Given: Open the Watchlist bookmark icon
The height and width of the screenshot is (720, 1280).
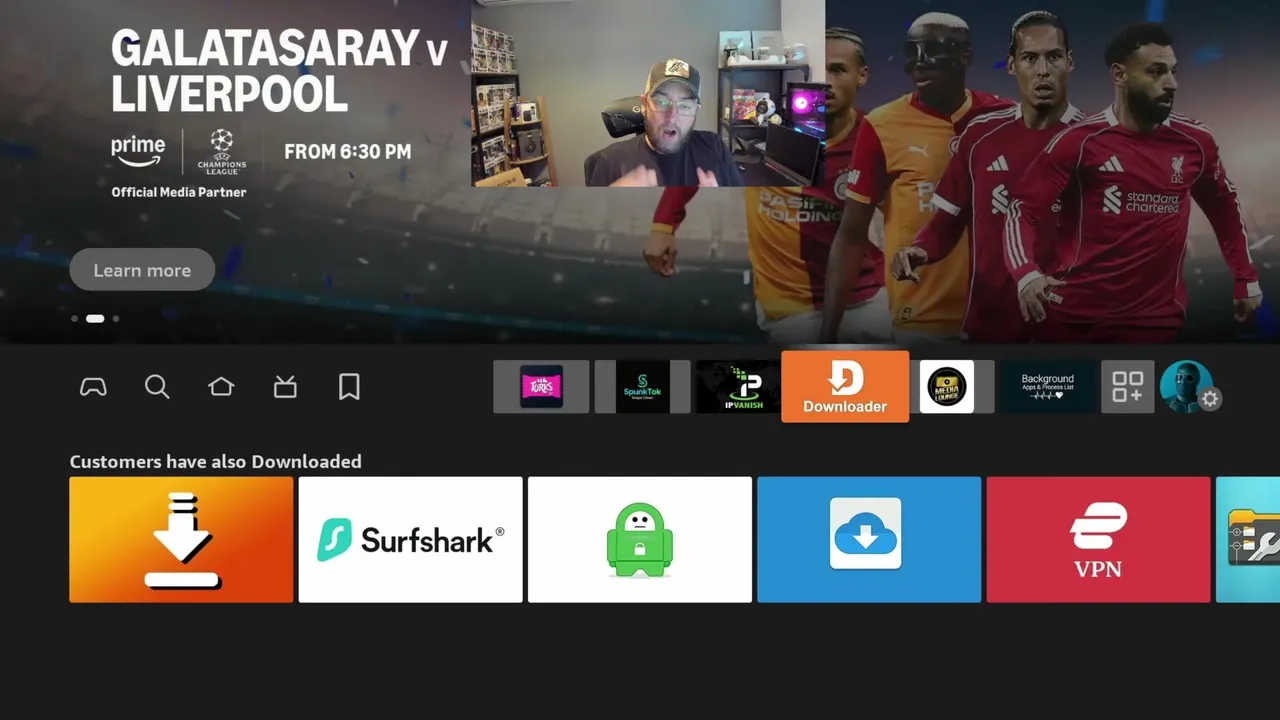Looking at the screenshot, I should pyautogui.click(x=349, y=387).
